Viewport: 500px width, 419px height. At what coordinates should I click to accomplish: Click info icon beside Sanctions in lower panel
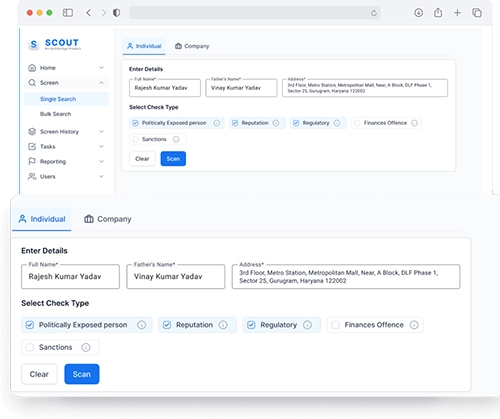tap(86, 347)
